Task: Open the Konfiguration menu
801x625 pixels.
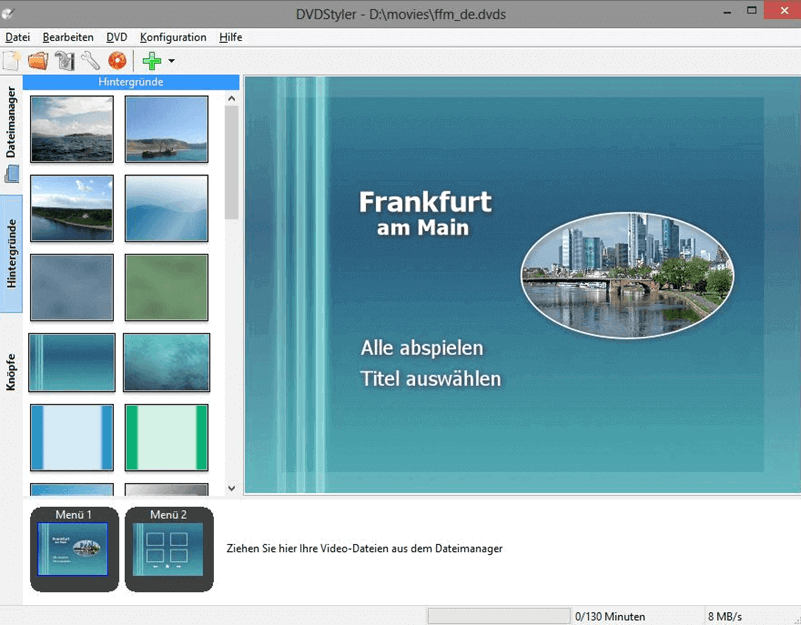Action: (173, 37)
